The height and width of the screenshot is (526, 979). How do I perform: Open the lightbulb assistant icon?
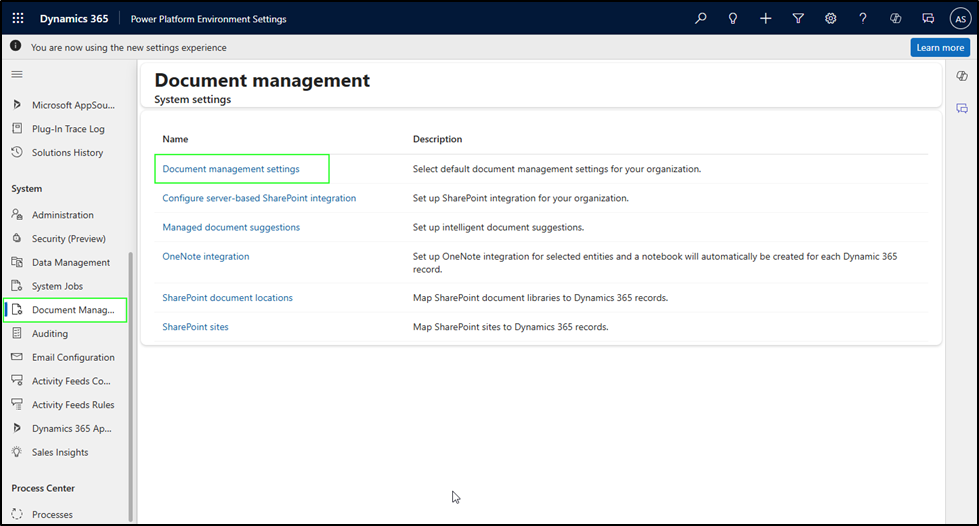tap(733, 18)
